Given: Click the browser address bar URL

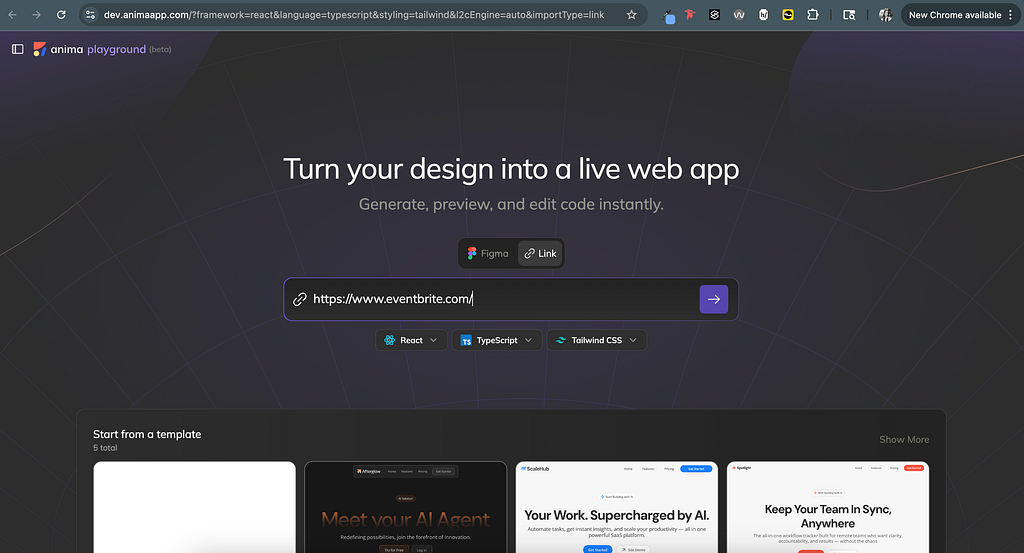Looking at the screenshot, I should click(x=354, y=14).
